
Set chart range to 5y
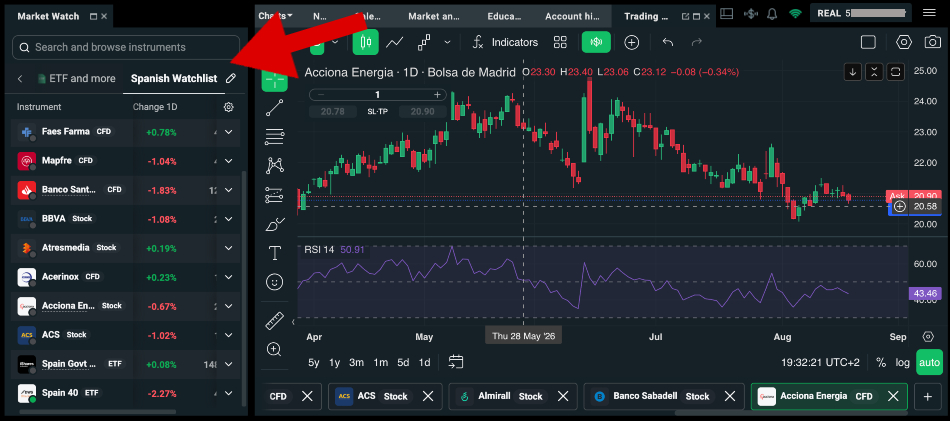(313, 362)
